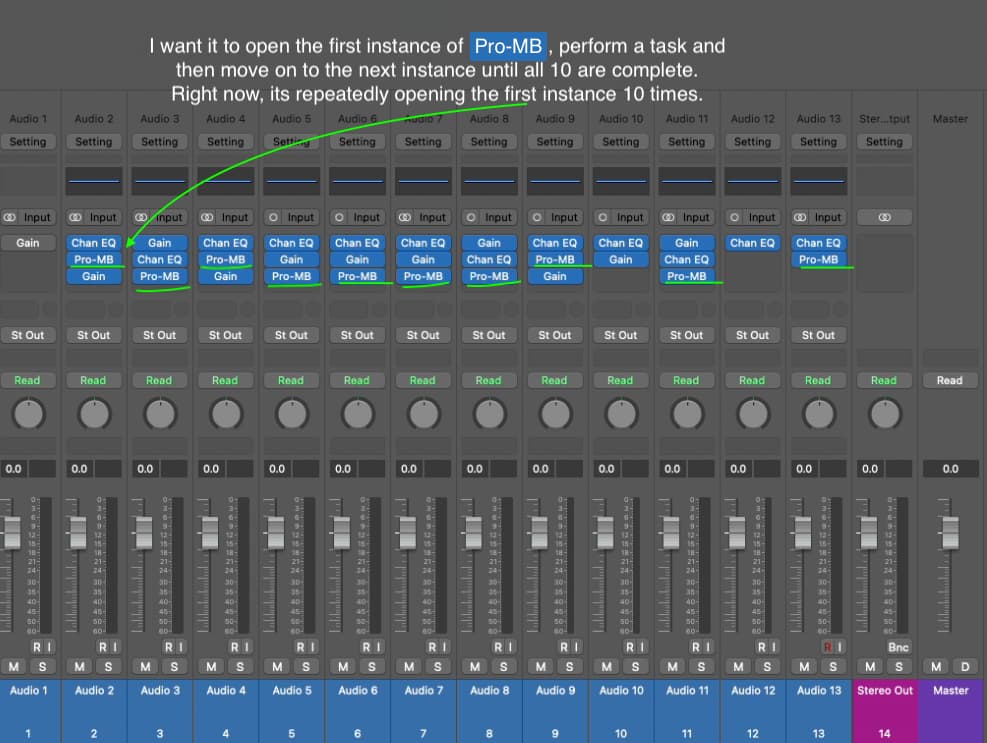Image resolution: width=987 pixels, height=743 pixels.
Task: Open Gain plug-in on Audio 1
Action: pyautogui.click(x=28, y=243)
